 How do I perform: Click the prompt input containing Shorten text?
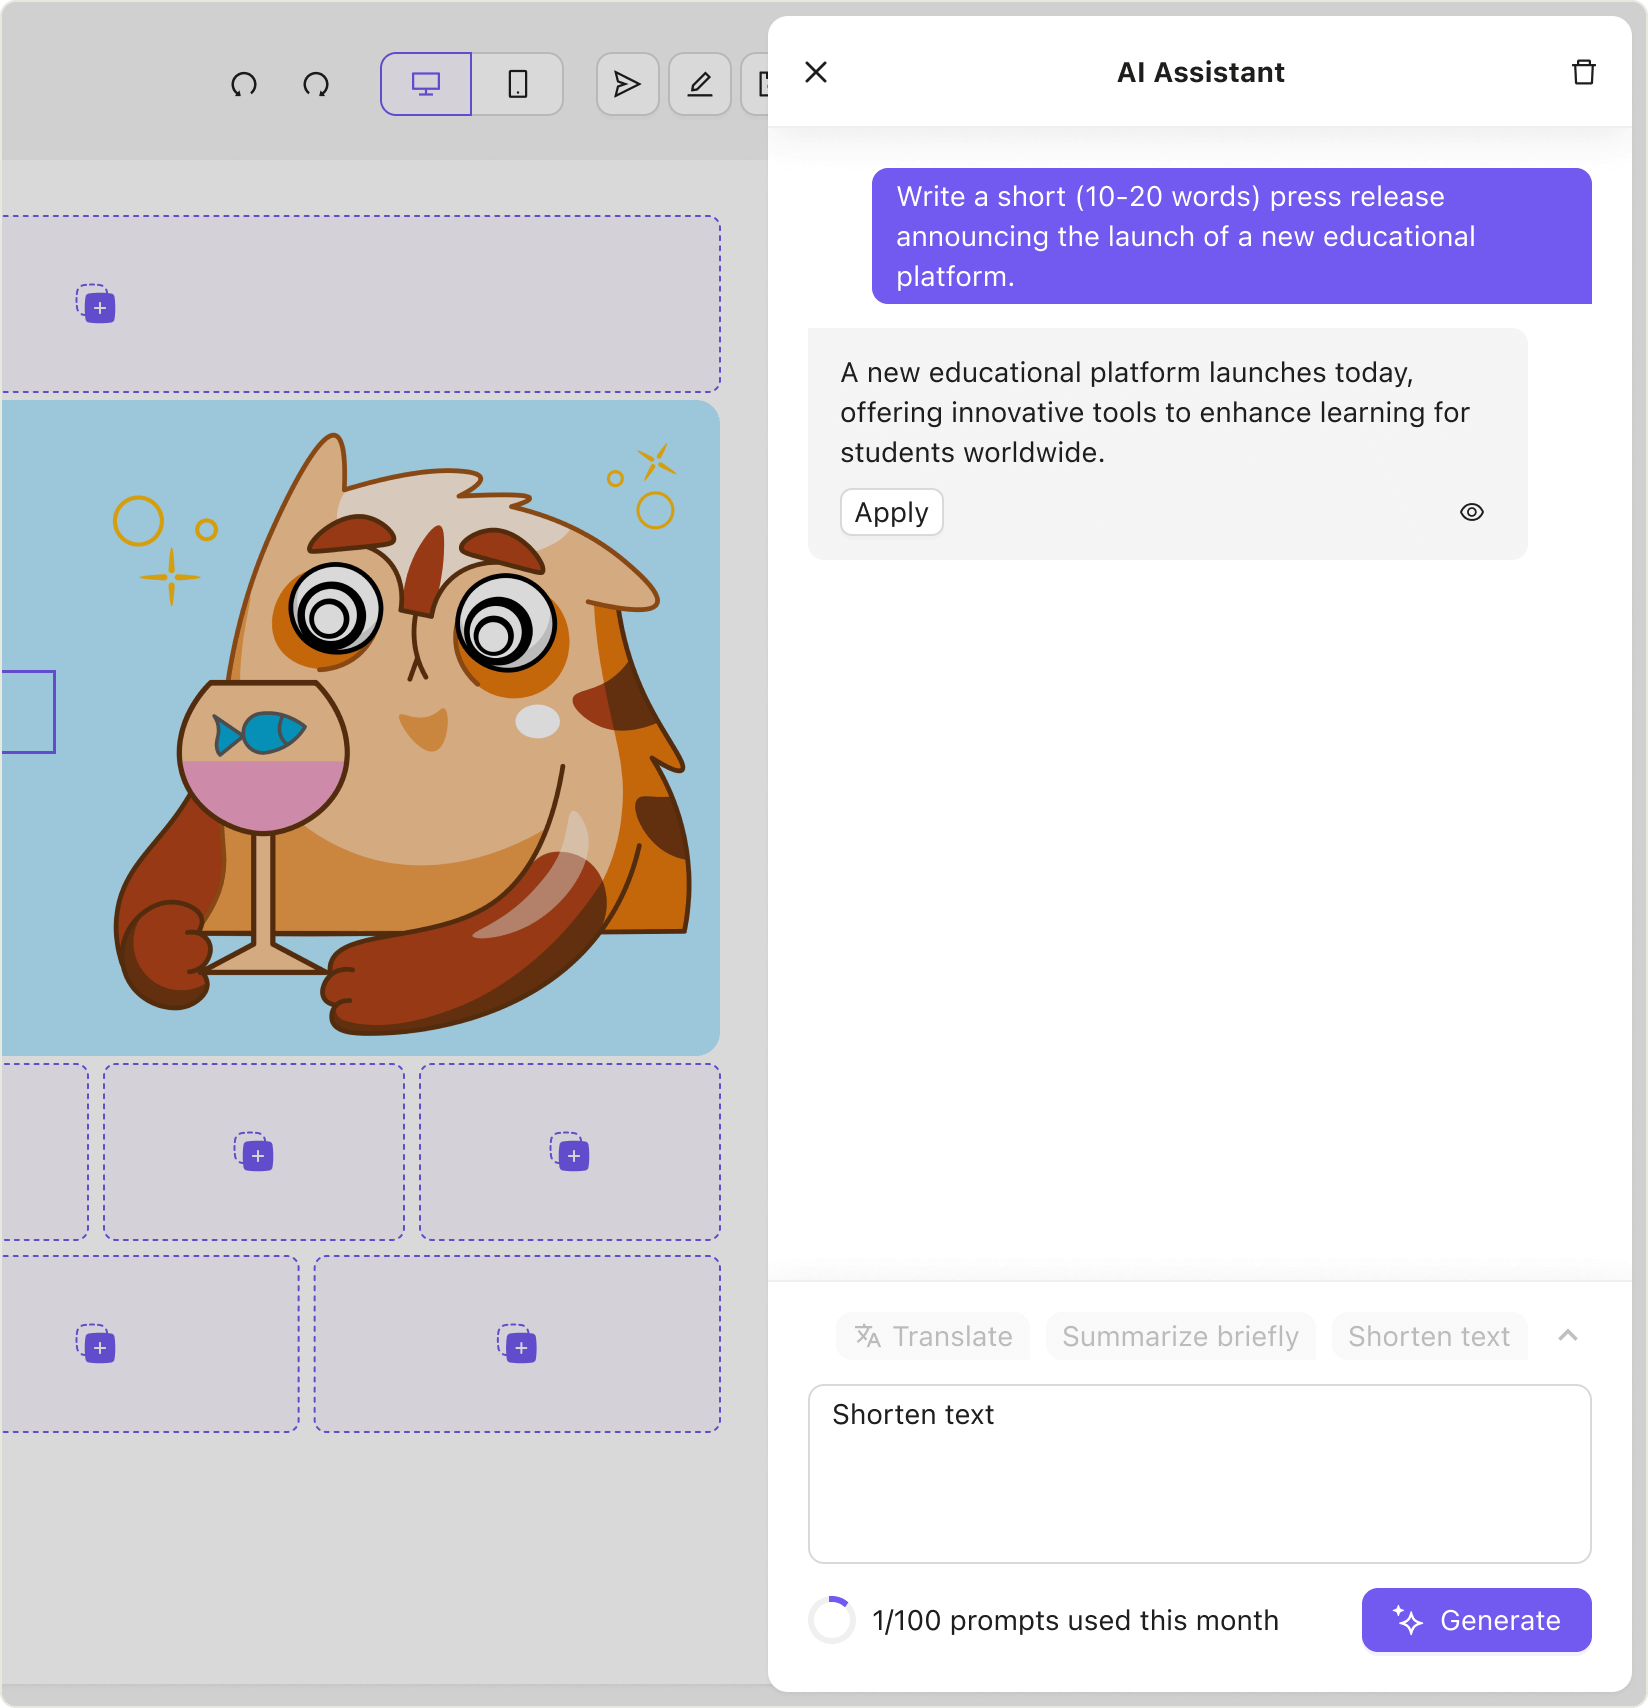[1200, 1474]
